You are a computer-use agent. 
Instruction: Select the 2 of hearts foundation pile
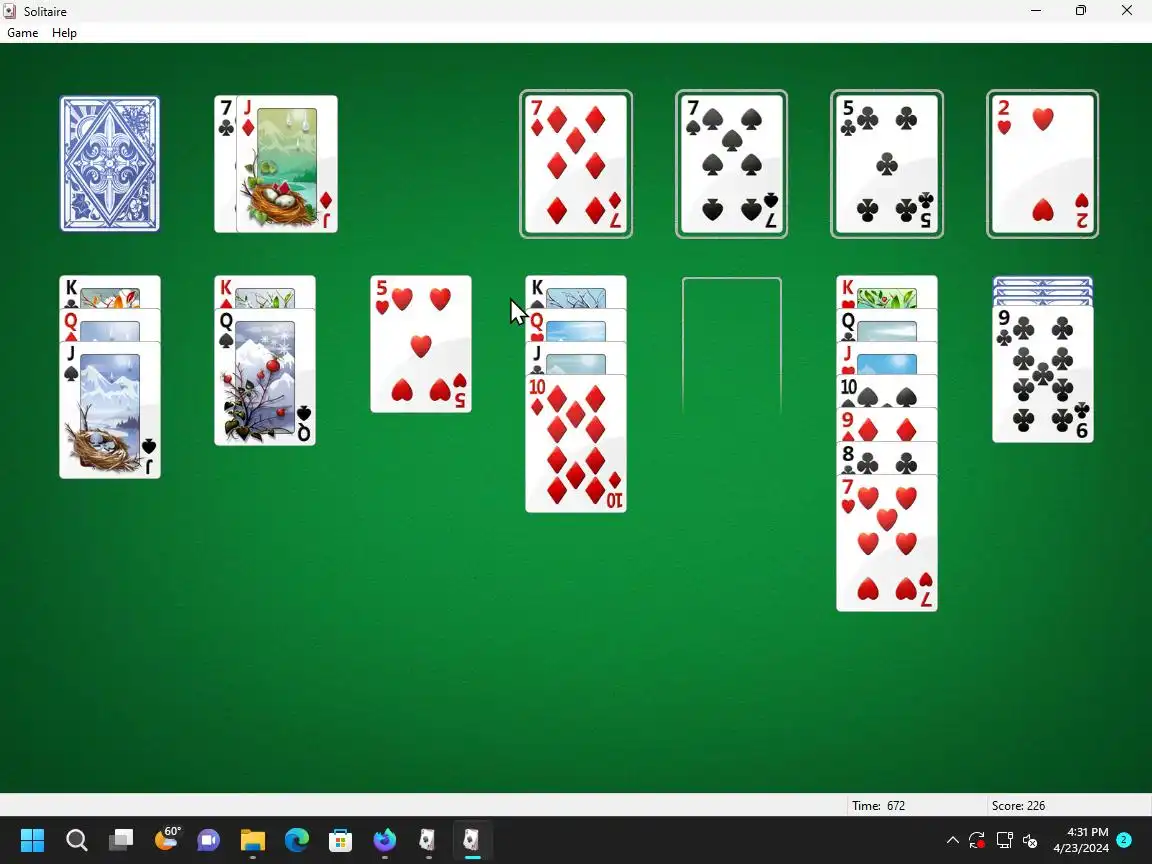tap(1043, 164)
